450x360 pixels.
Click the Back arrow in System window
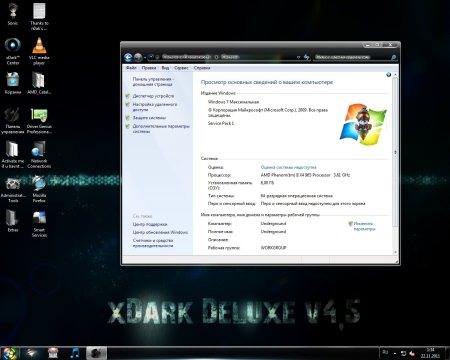point(128,57)
